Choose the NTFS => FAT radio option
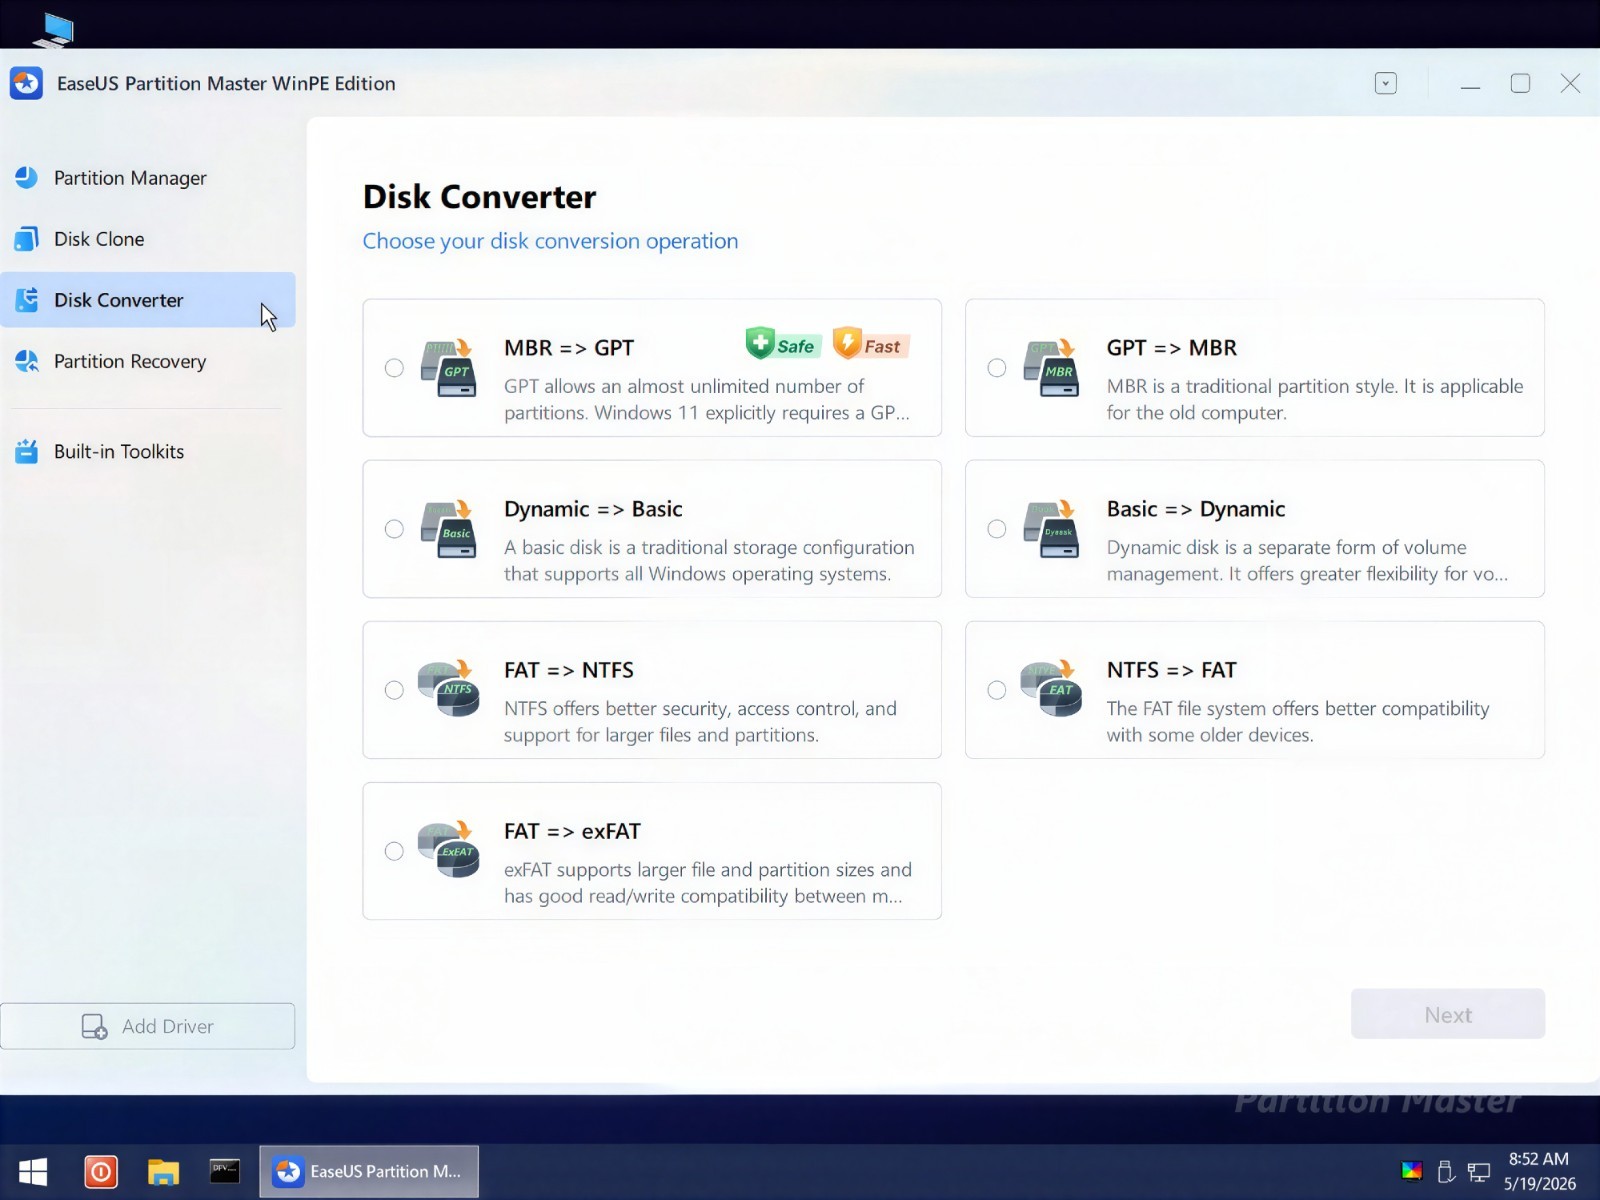This screenshot has width=1600, height=1200. (x=997, y=690)
